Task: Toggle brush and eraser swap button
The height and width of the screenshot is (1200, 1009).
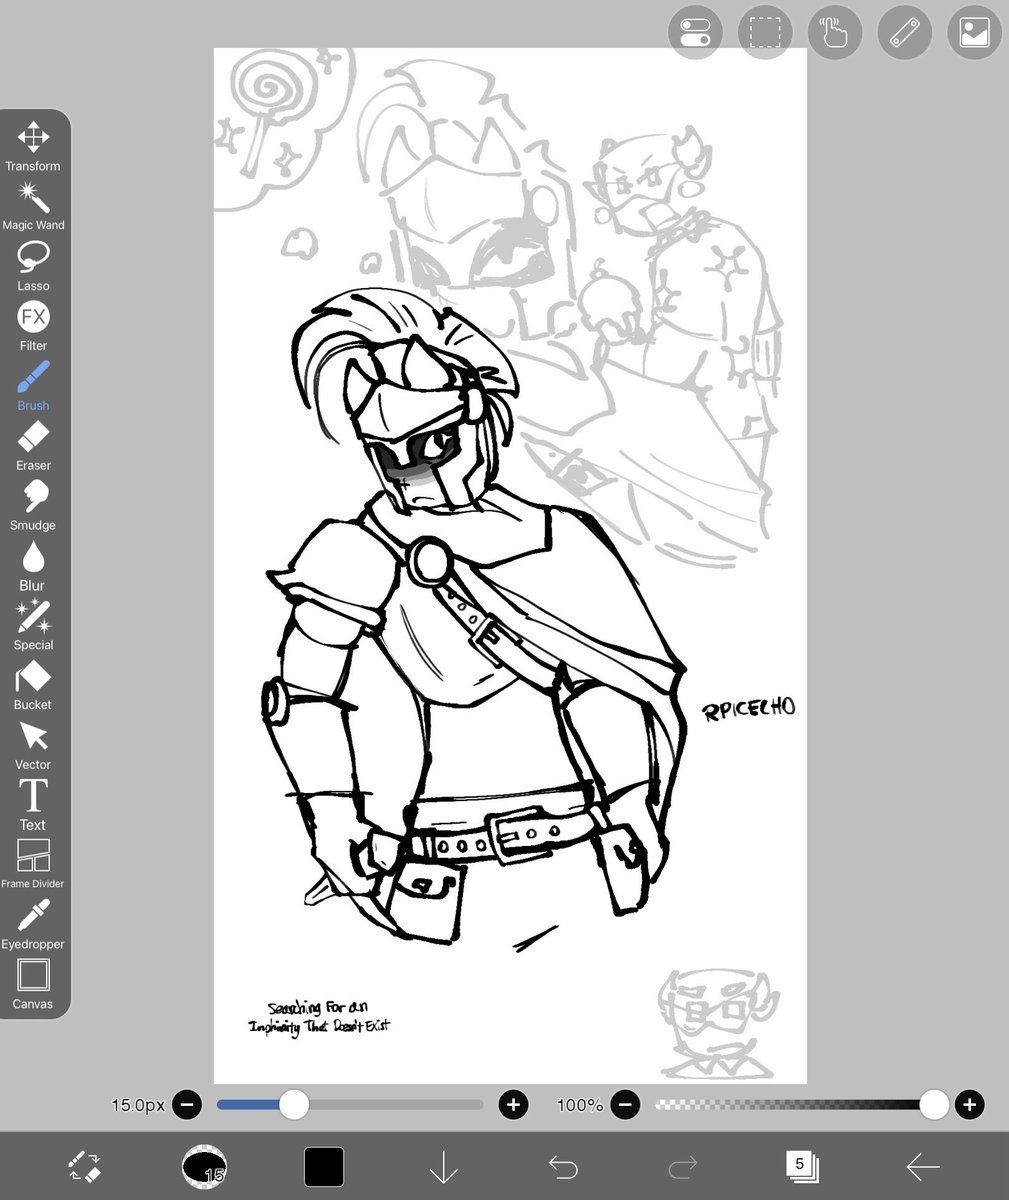Action: click(84, 1166)
